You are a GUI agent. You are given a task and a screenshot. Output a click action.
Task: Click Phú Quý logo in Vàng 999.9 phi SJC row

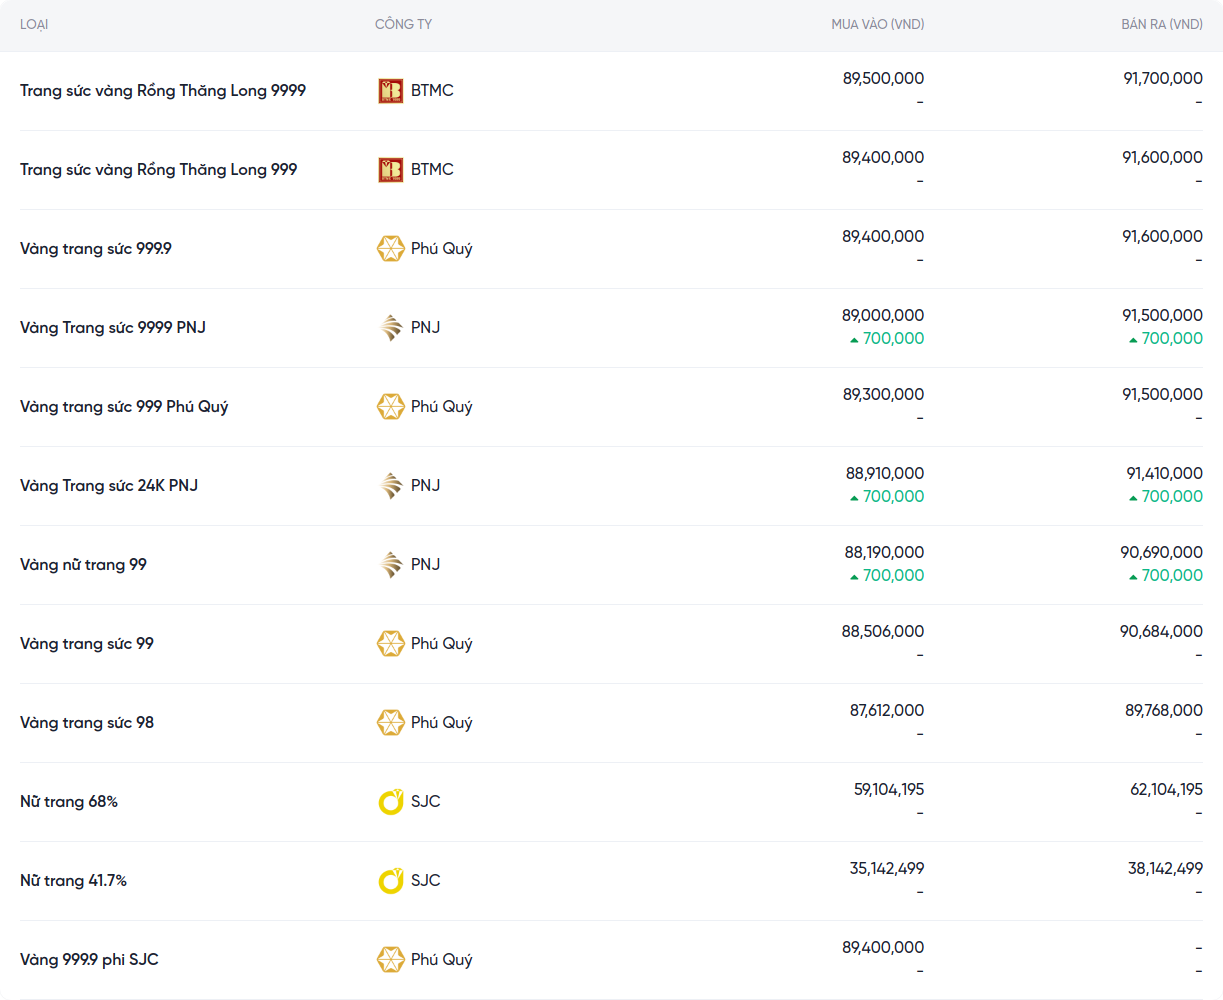[390, 960]
